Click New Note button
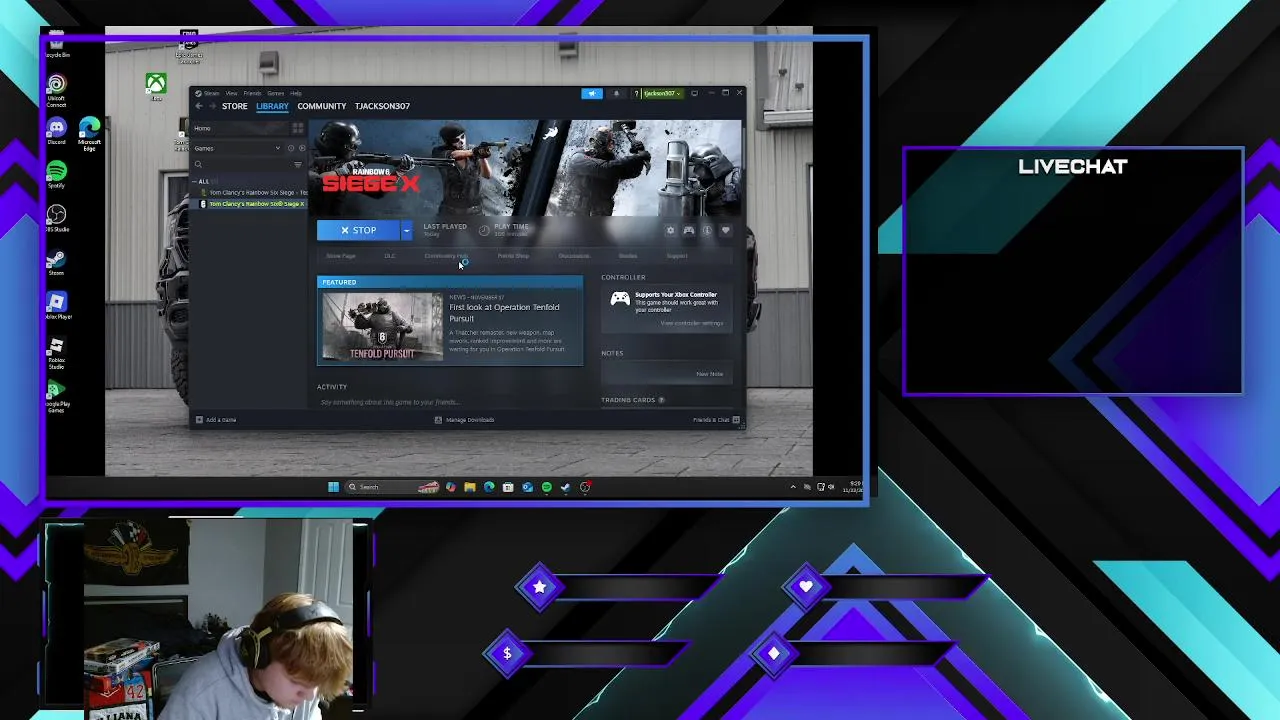The image size is (1280, 720). [x=709, y=374]
